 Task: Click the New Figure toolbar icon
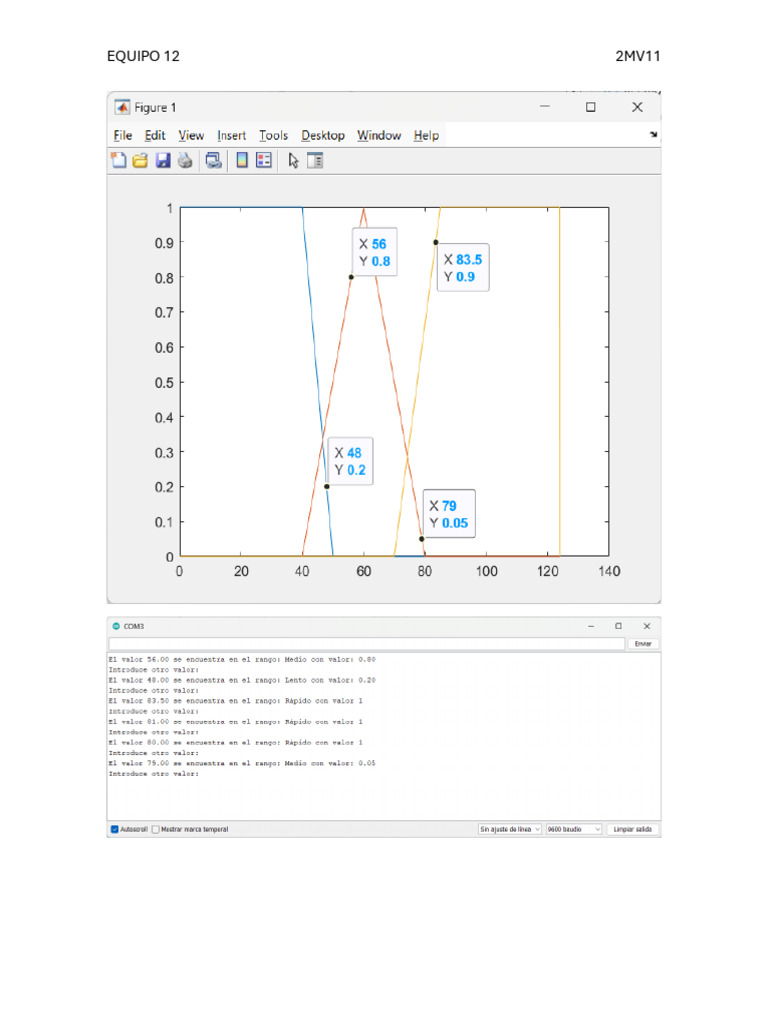click(x=119, y=160)
